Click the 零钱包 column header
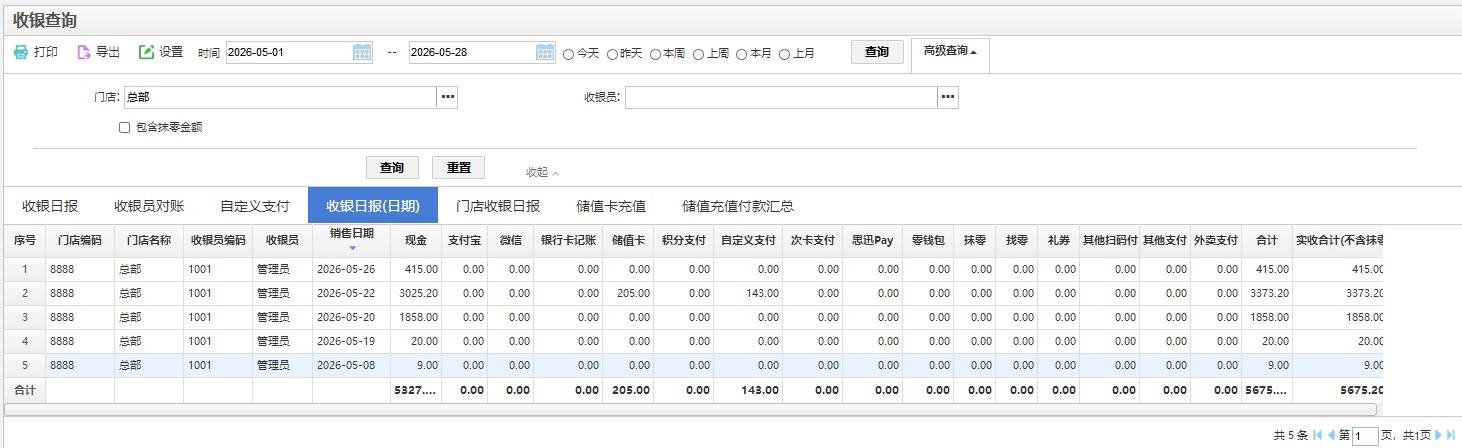 click(x=928, y=240)
